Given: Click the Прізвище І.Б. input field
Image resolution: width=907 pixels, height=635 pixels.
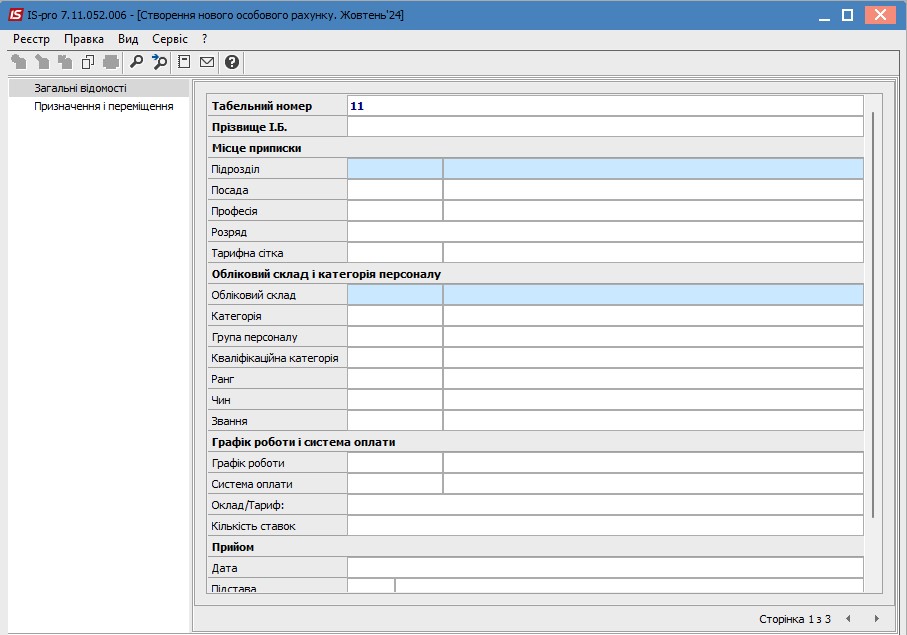Looking at the screenshot, I should click(605, 127).
